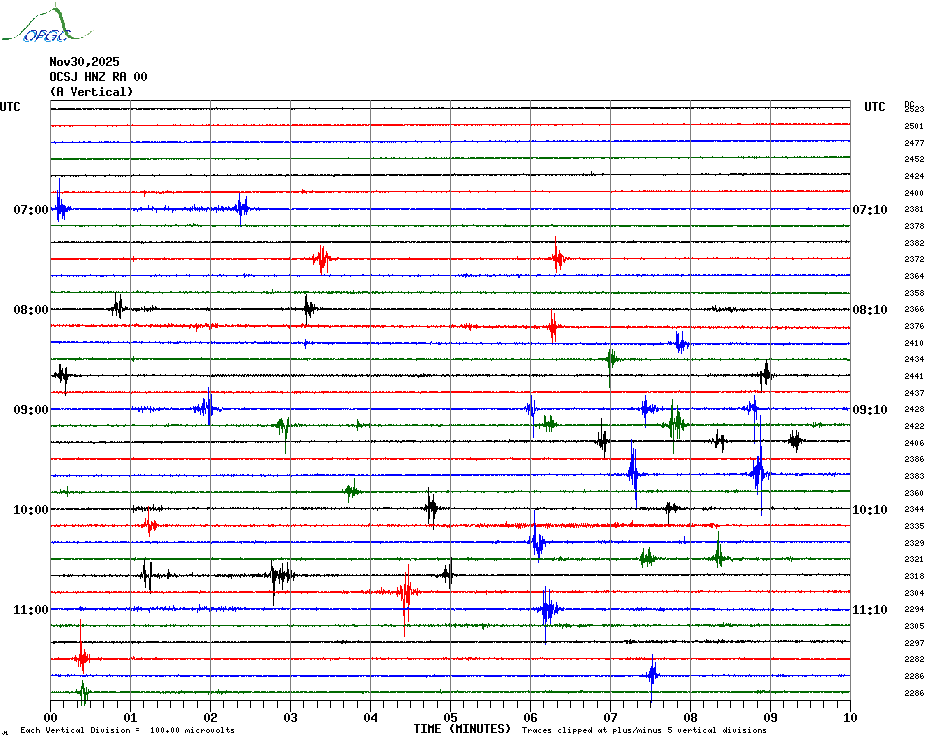Click the station label OCSJ HNZ RA 00
Image resolution: width=930 pixels, height=744 pixels.
pyautogui.click(x=98, y=77)
